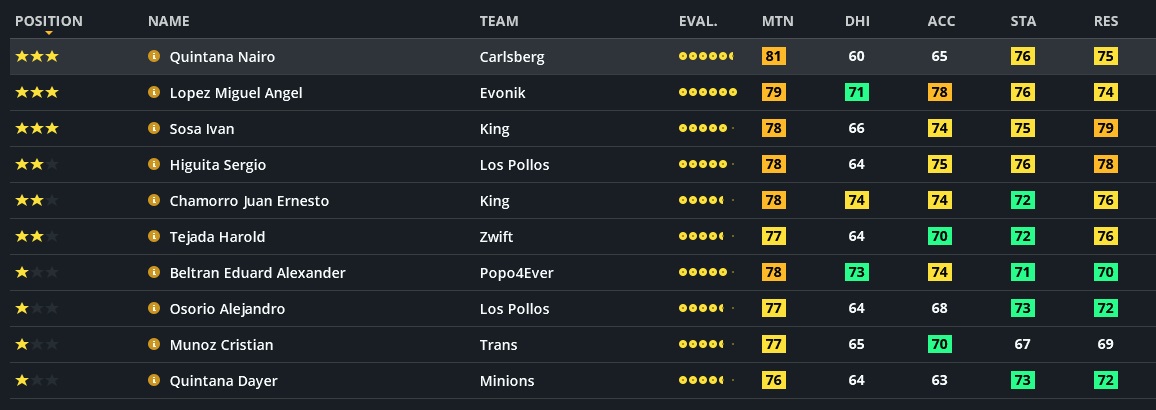Sort riders by DHI column header
Screen dimensions: 1156x410
[x=857, y=21]
